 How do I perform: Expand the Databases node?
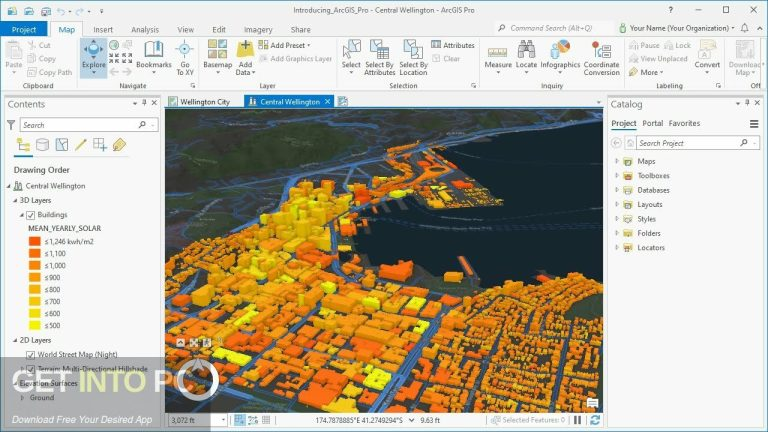tap(617, 190)
